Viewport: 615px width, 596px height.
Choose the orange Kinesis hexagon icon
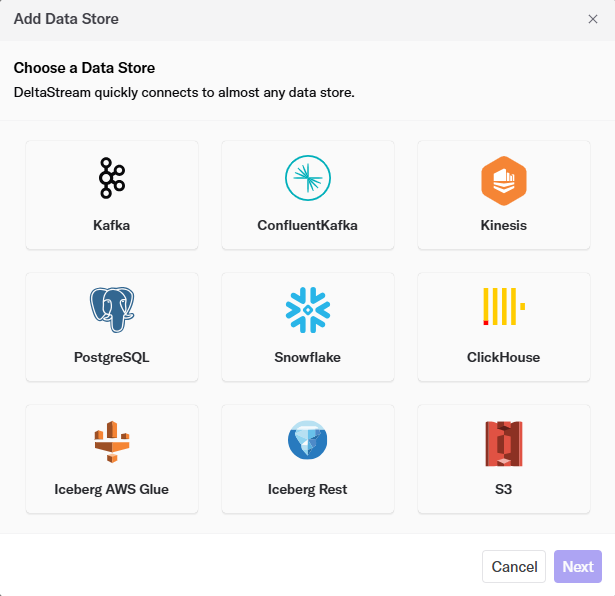503,180
